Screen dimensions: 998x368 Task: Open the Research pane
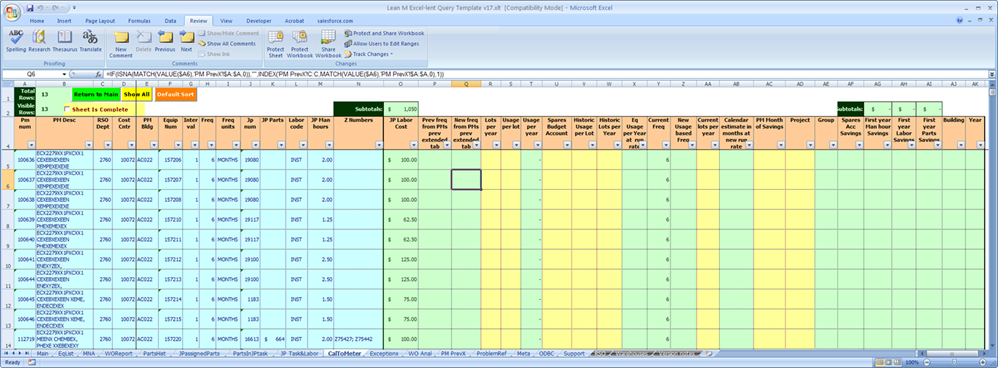point(39,41)
